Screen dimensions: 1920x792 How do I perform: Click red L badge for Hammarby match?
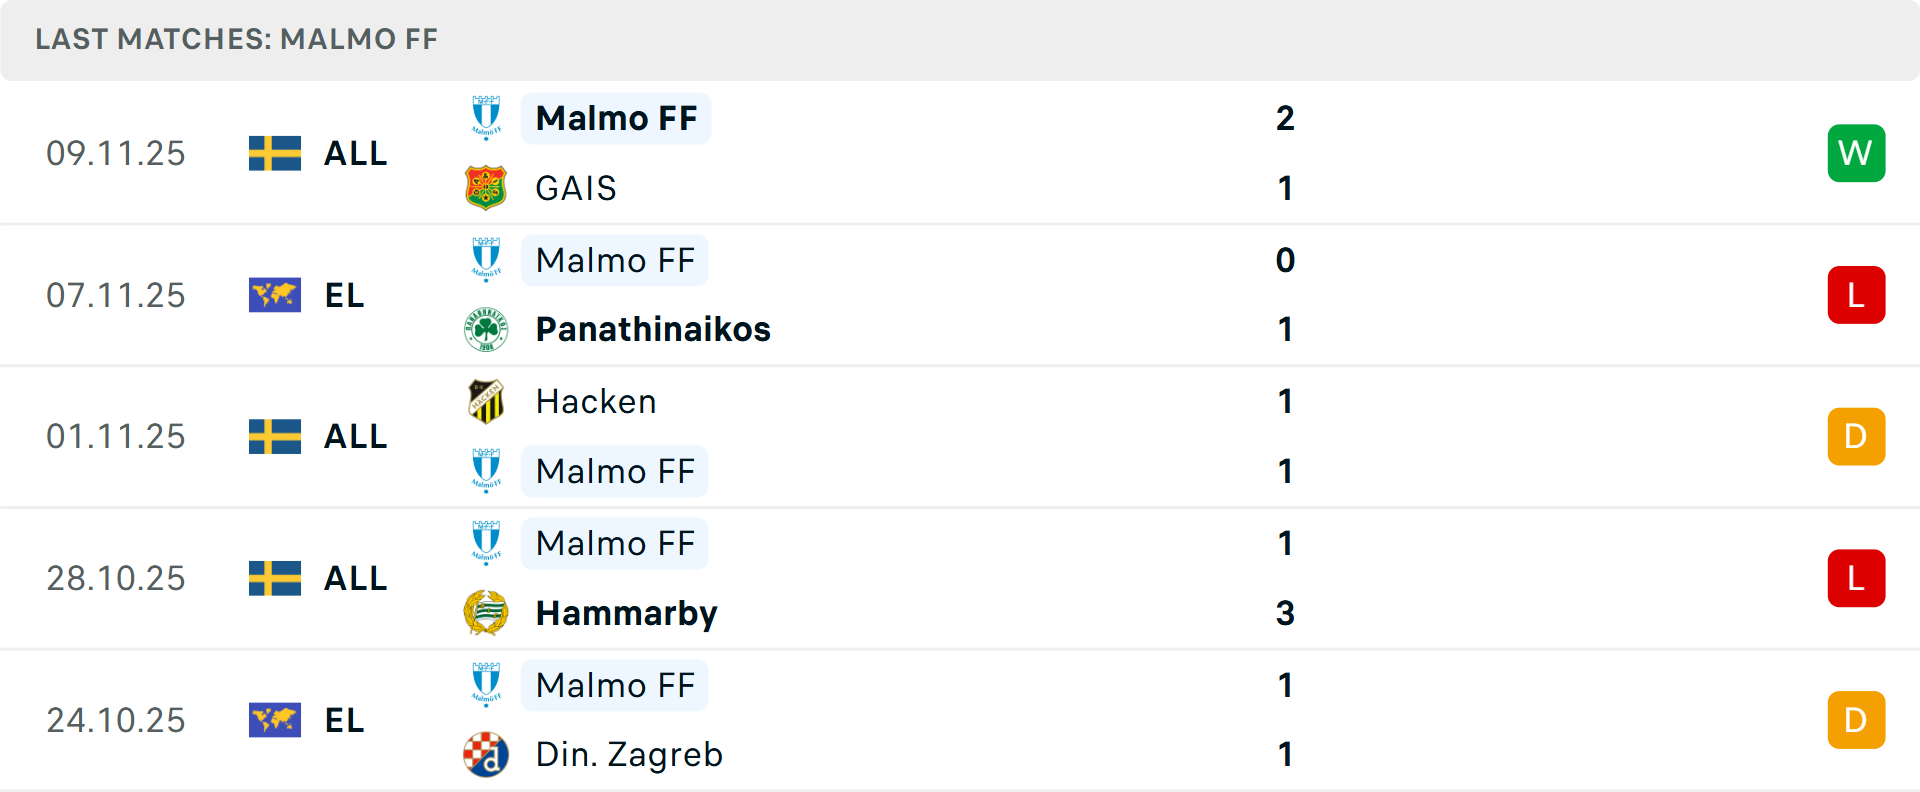(1856, 578)
